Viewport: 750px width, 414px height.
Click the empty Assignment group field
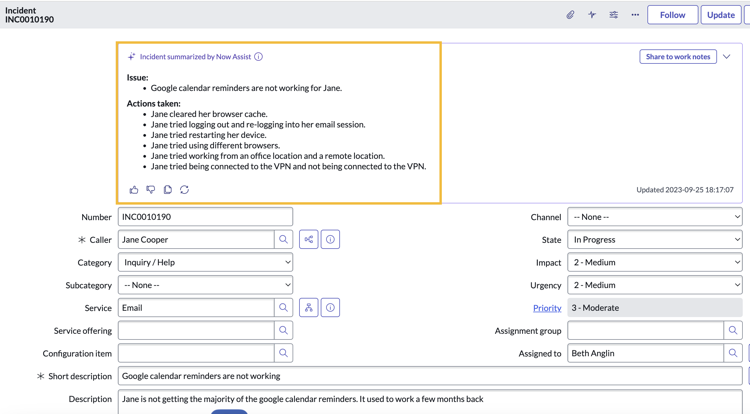pyautogui.click(x=646, y=330)
